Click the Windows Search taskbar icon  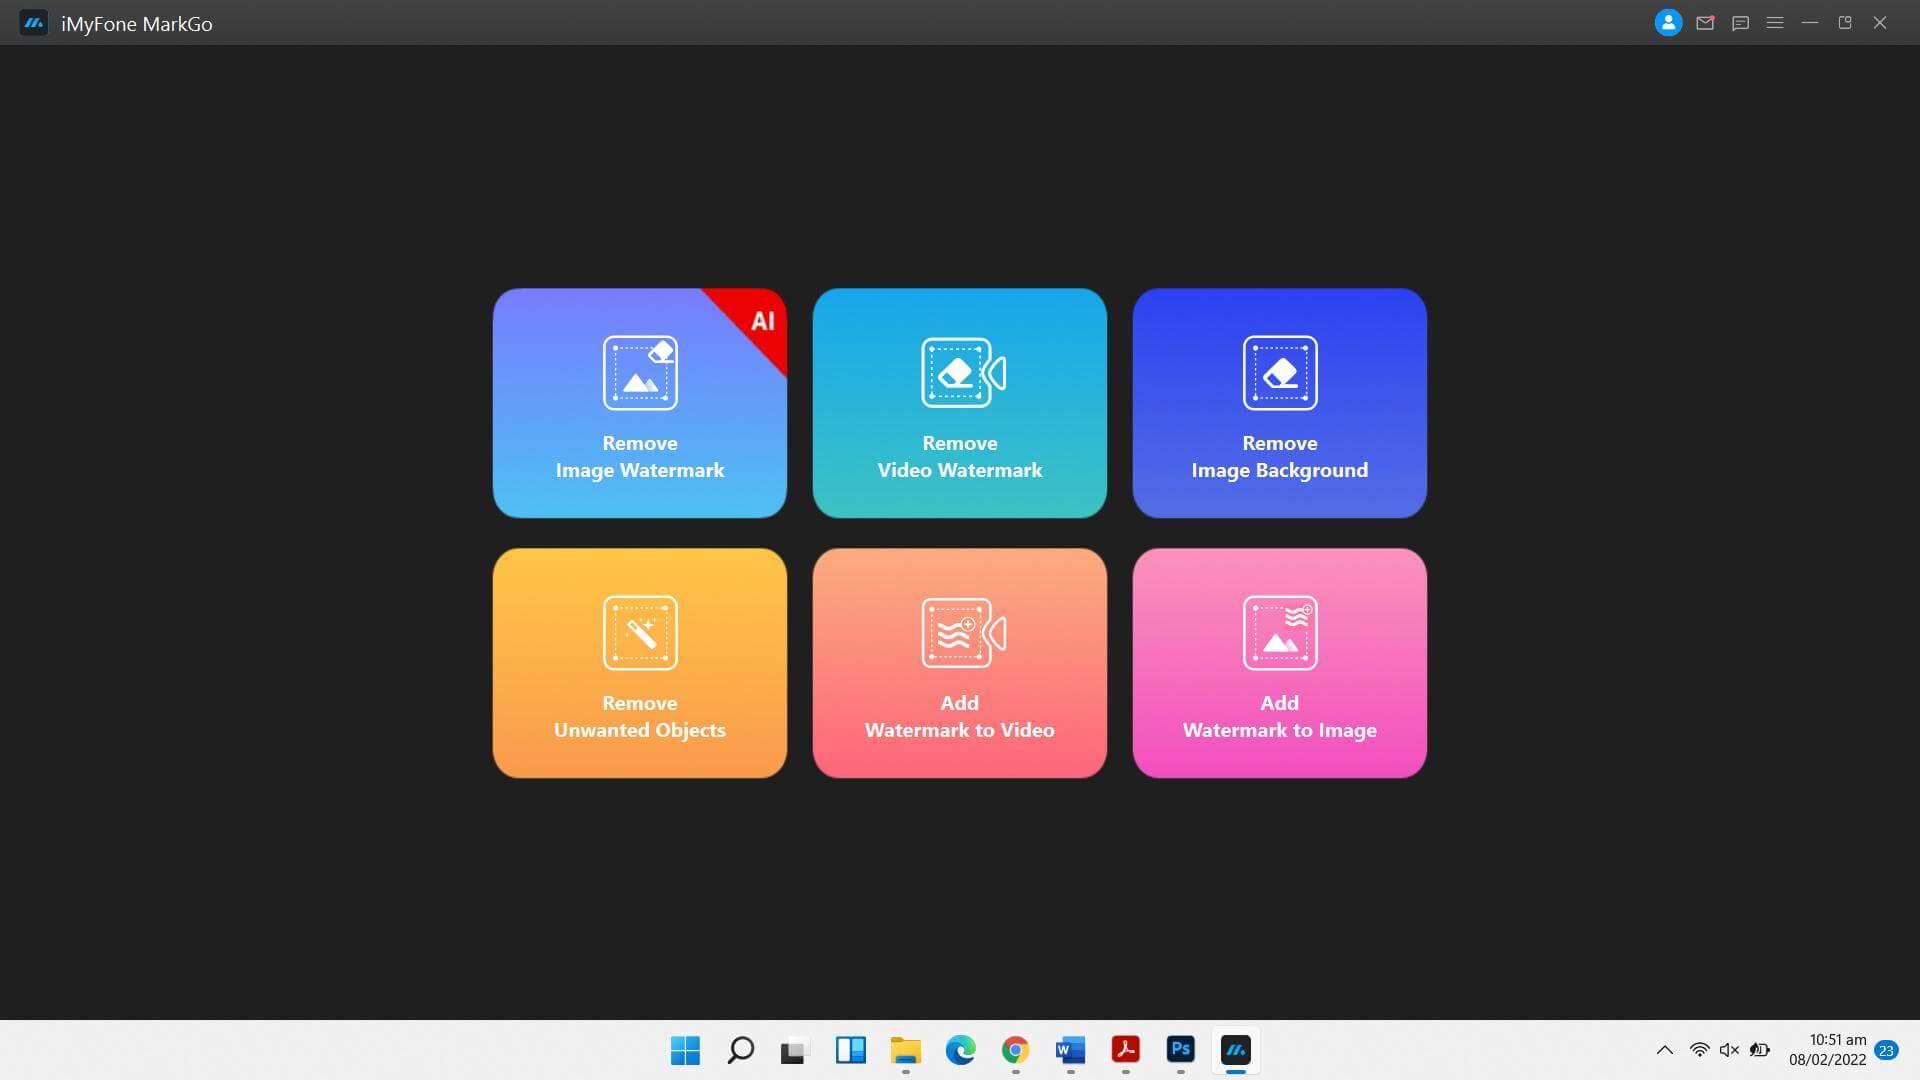coord(741,1050)
